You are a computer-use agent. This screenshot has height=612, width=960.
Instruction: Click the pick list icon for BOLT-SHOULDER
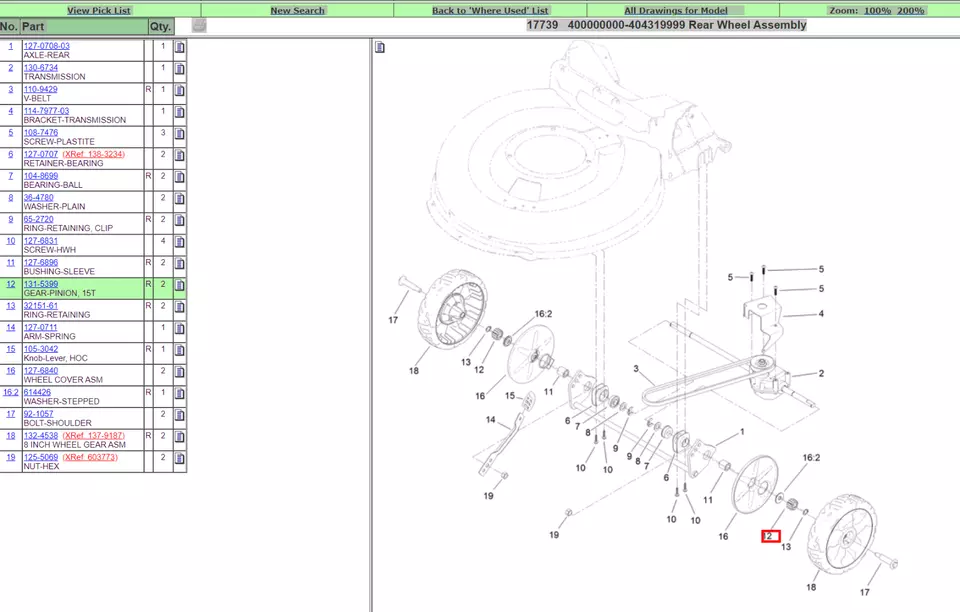pos(179,413)
